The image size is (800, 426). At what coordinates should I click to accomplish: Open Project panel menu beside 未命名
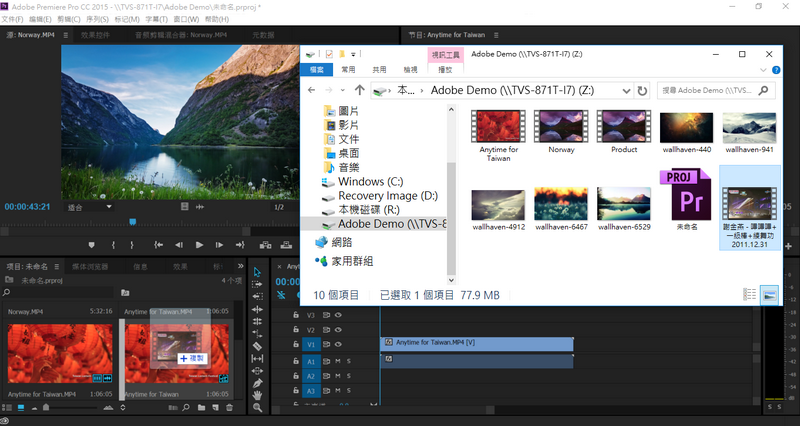pyautogui.click(x=57, y=266)
